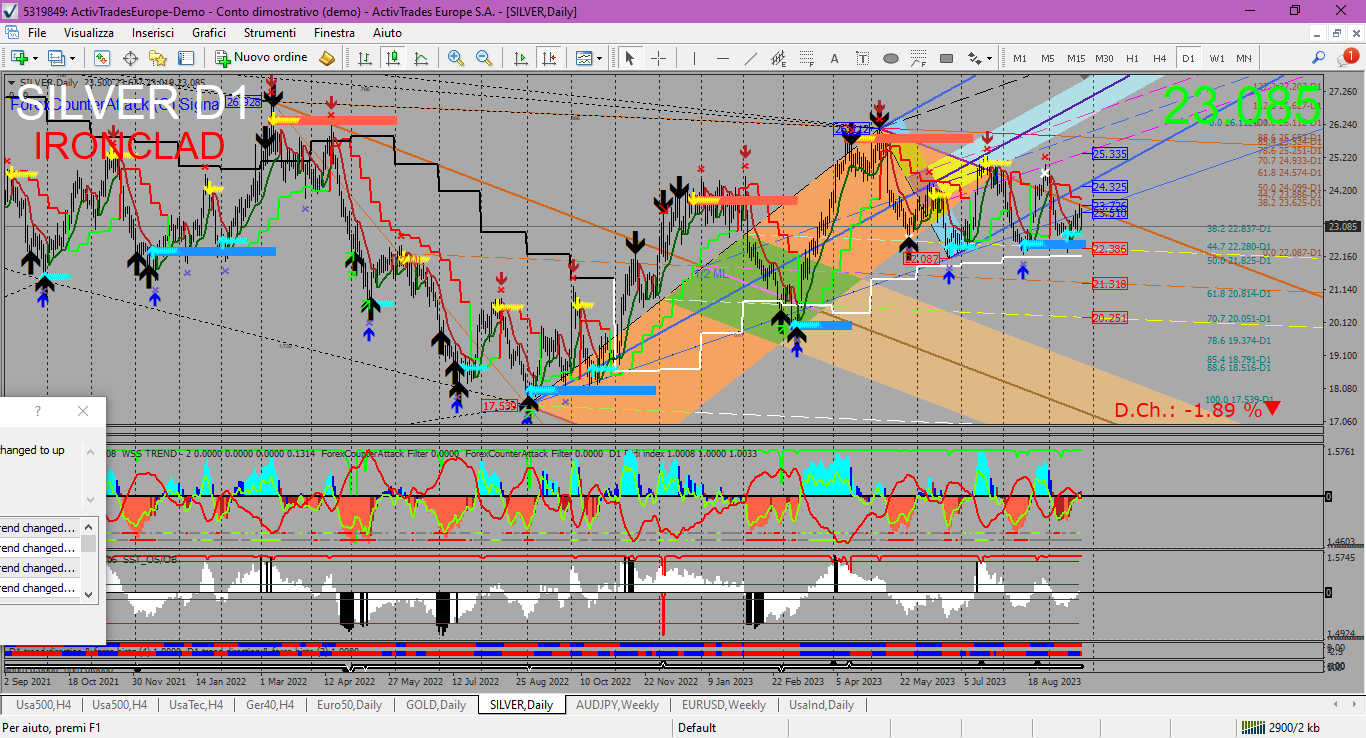Expand the arrows objects dropdown arrow
This screenshot has width=1366, height=738.
[991, 58]
